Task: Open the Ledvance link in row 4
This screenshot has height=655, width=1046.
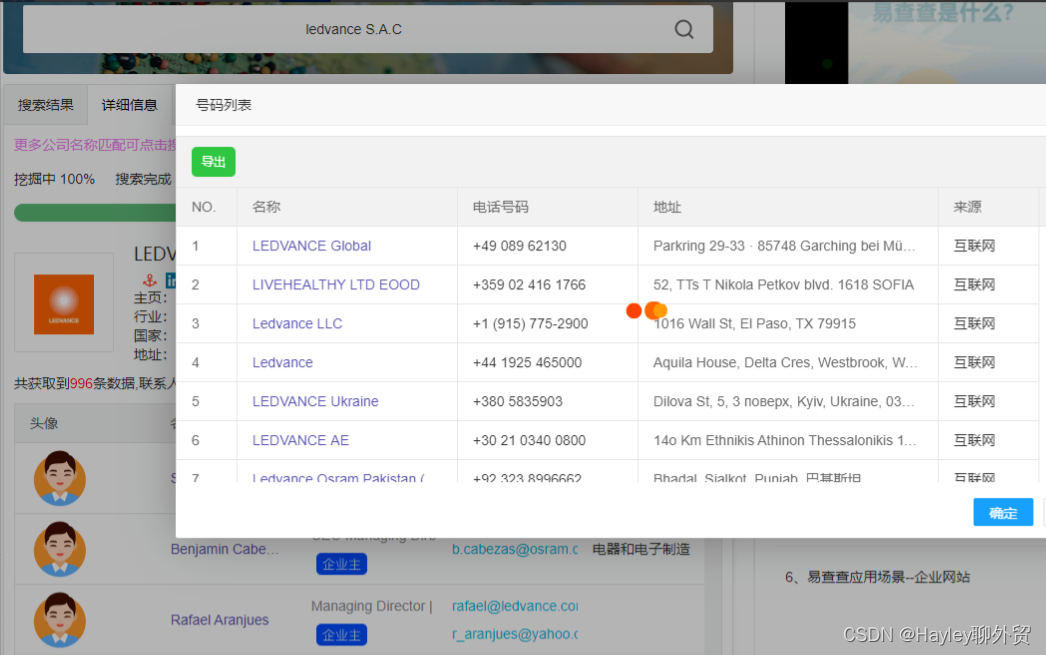Action: (282, 362)
